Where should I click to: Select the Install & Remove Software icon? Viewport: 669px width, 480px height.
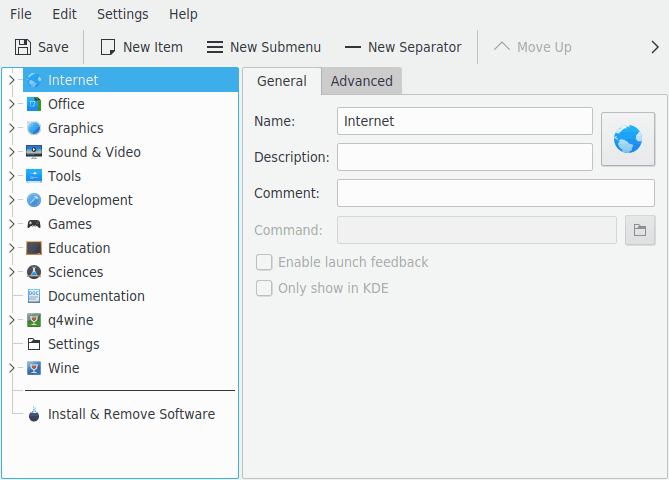click(x=34, y=414)
